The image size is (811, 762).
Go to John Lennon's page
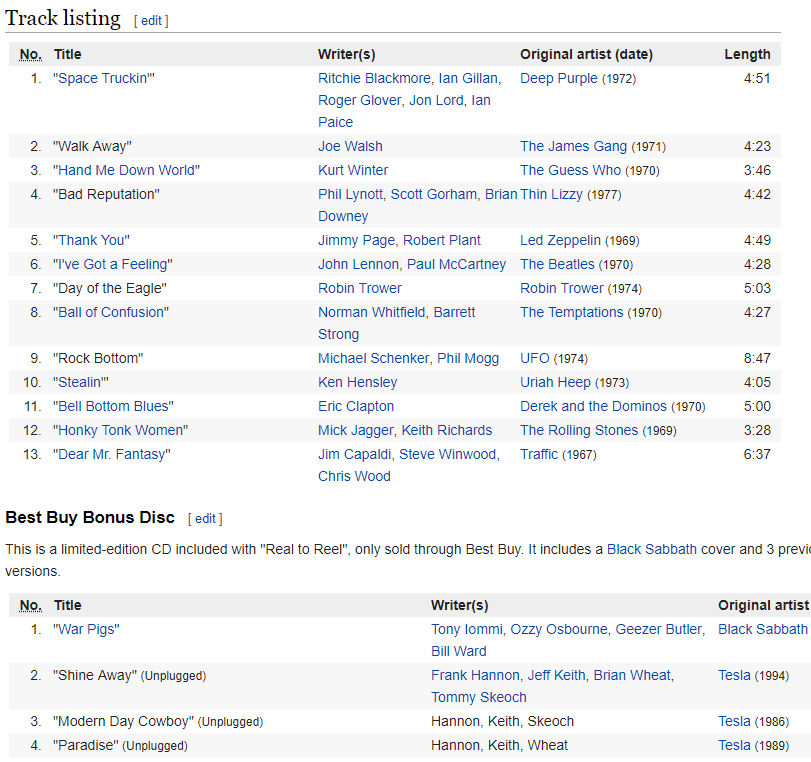358,264
